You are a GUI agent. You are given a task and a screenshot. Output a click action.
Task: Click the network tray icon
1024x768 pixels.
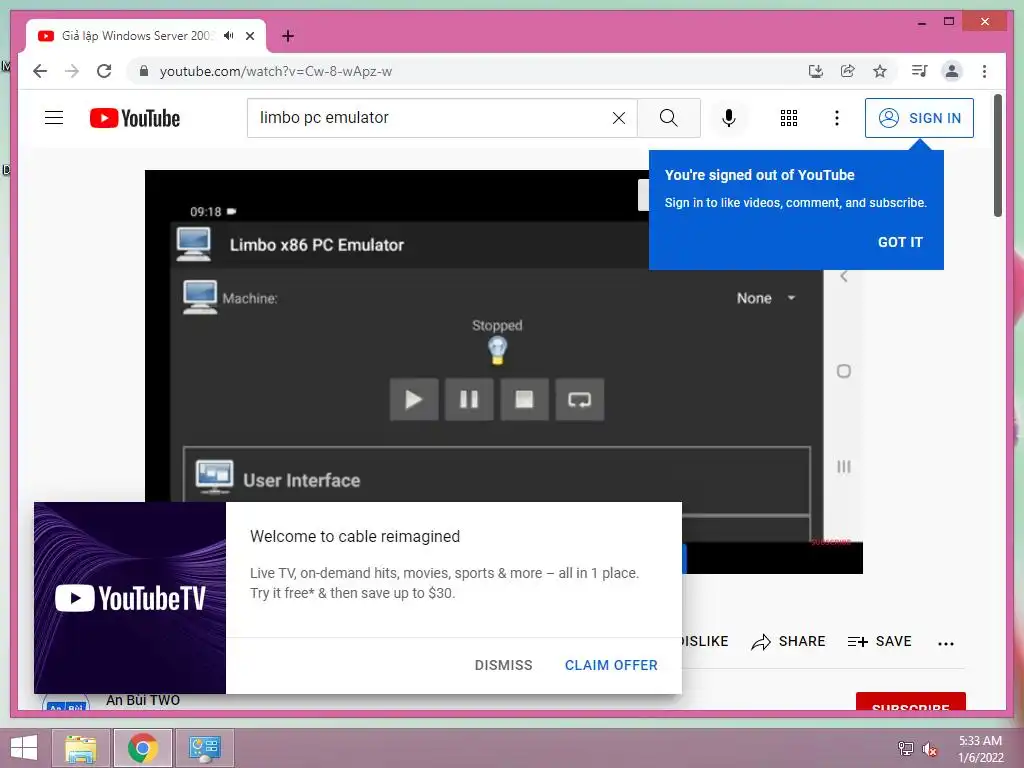point(906,748)
